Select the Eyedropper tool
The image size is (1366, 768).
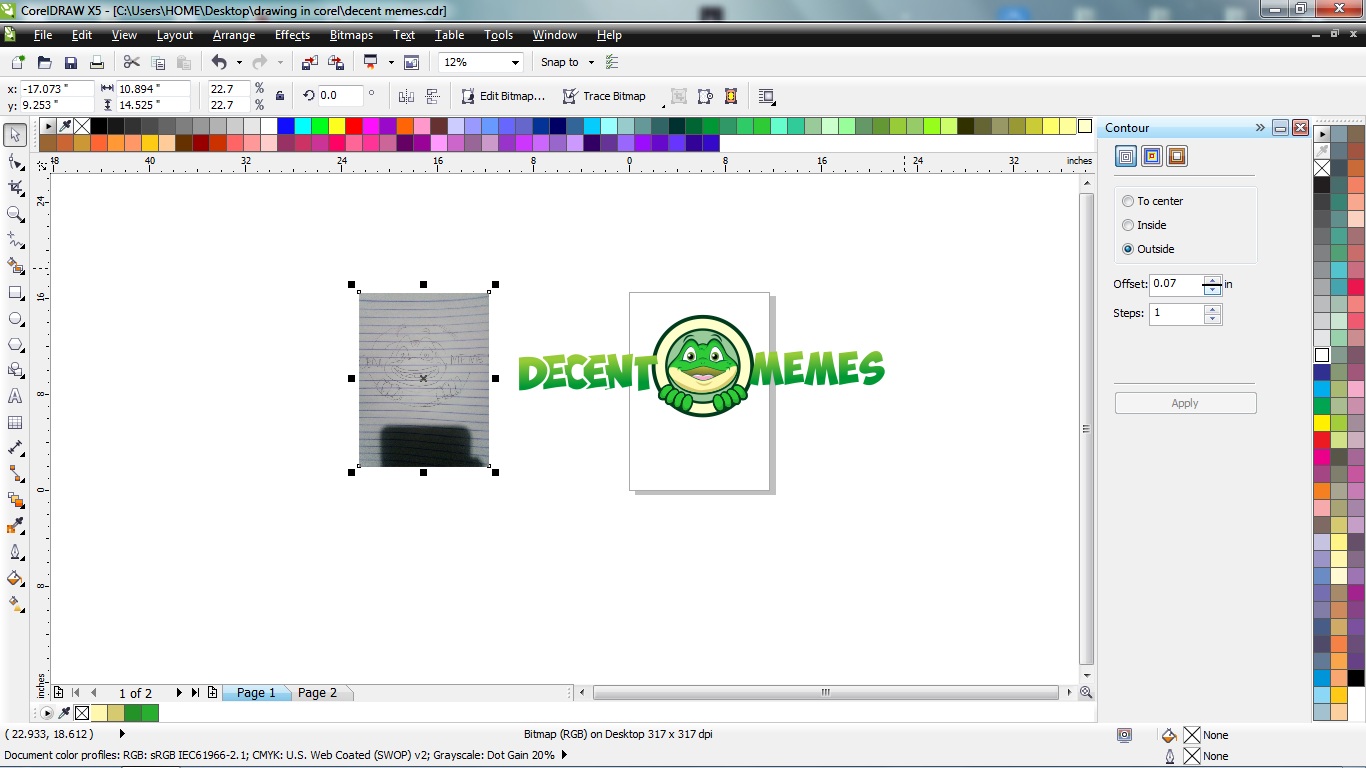[15, 526]
